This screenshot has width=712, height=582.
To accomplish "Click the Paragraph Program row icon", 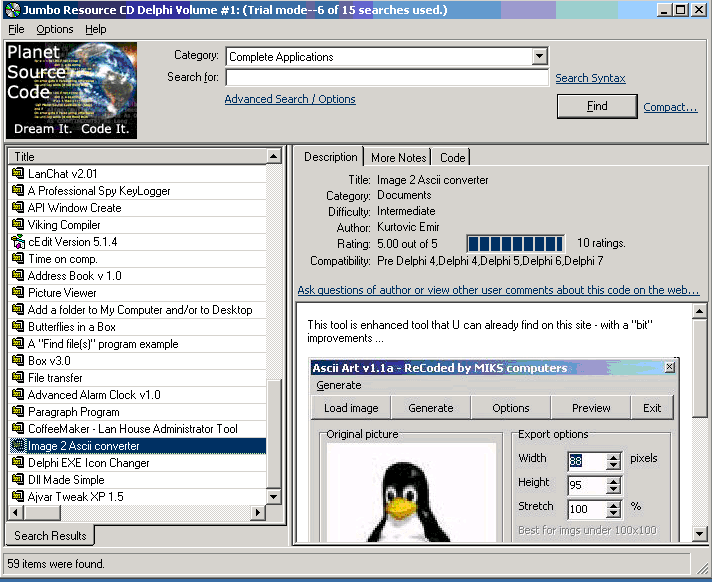I will [x=18, y=411].
